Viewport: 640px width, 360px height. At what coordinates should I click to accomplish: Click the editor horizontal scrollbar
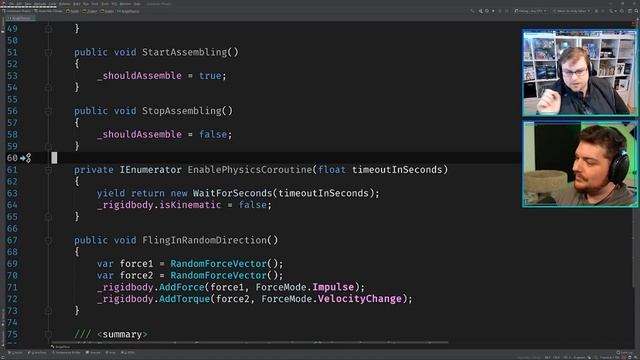[250, 342]
